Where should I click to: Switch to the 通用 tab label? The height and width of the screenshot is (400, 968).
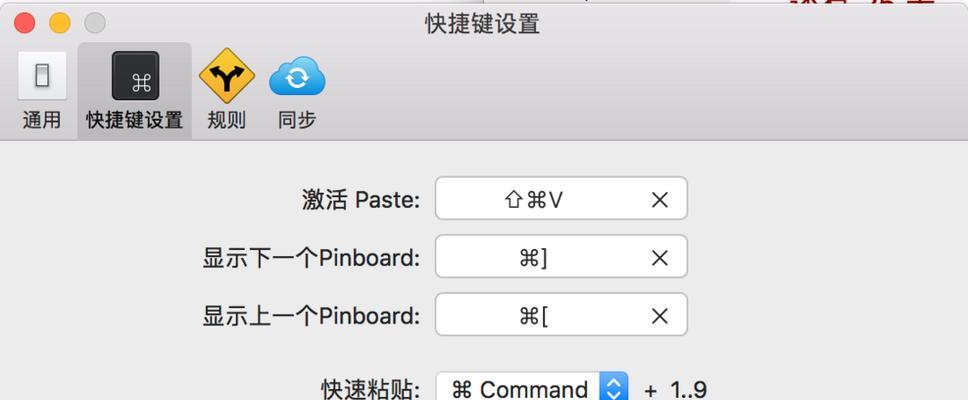[x=42, y=120]
